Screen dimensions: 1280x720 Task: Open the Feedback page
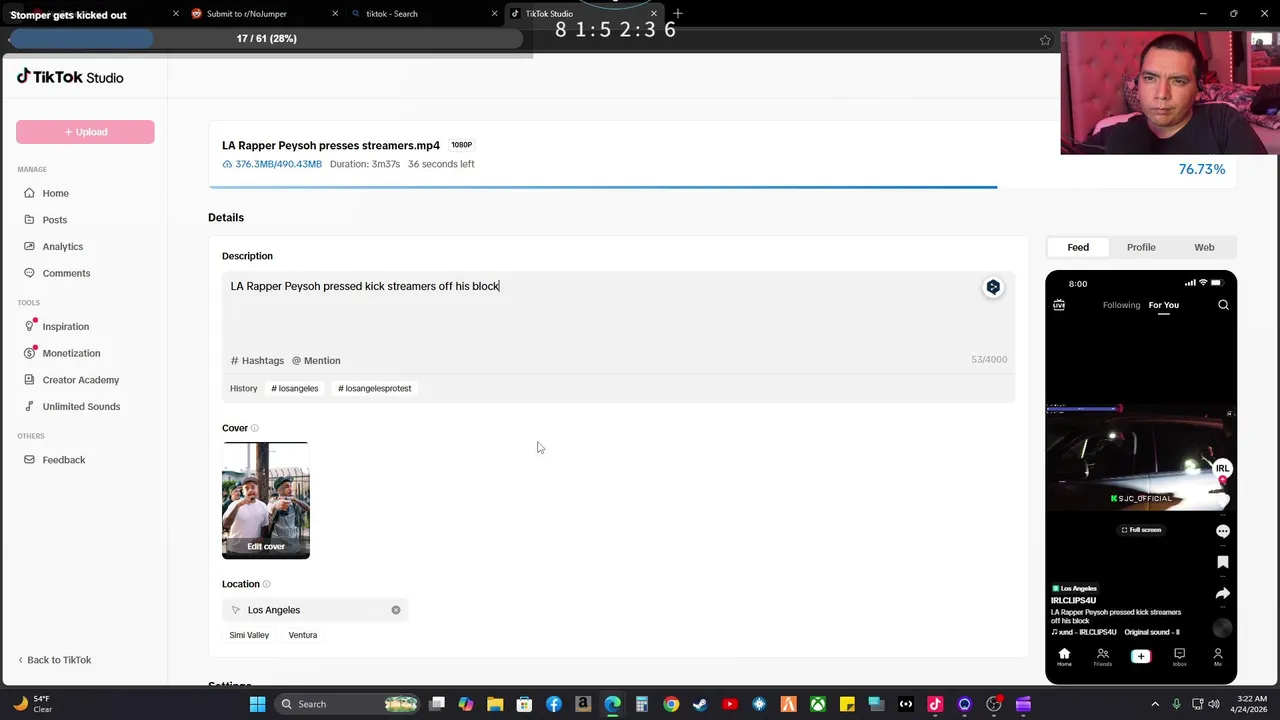(x=63, y=460)
